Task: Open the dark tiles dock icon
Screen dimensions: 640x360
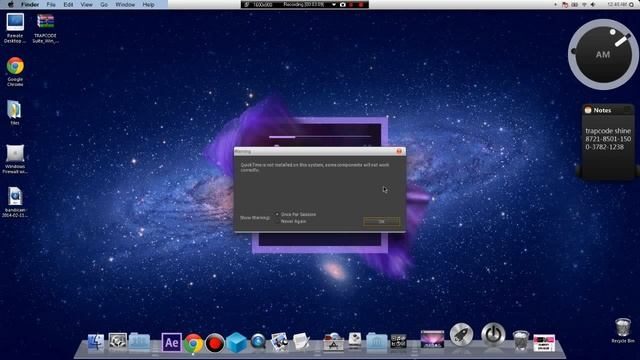Action: [x=398, y=341]
